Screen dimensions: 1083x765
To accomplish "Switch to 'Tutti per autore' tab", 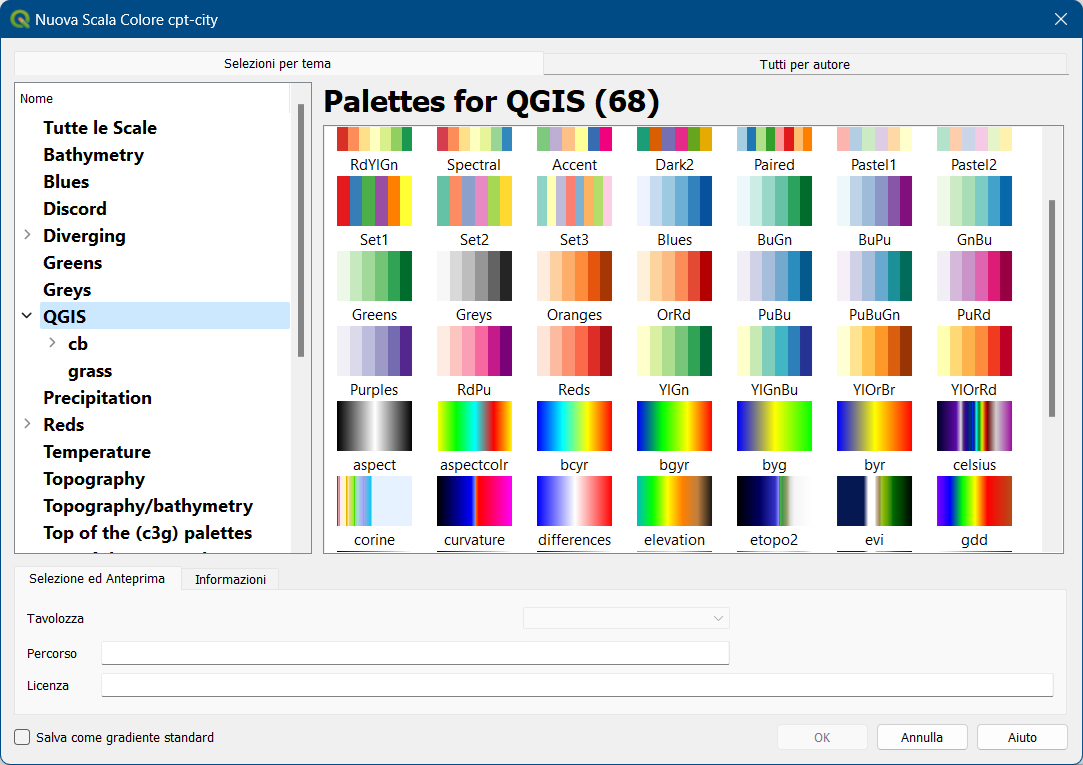I will [805, 64].
